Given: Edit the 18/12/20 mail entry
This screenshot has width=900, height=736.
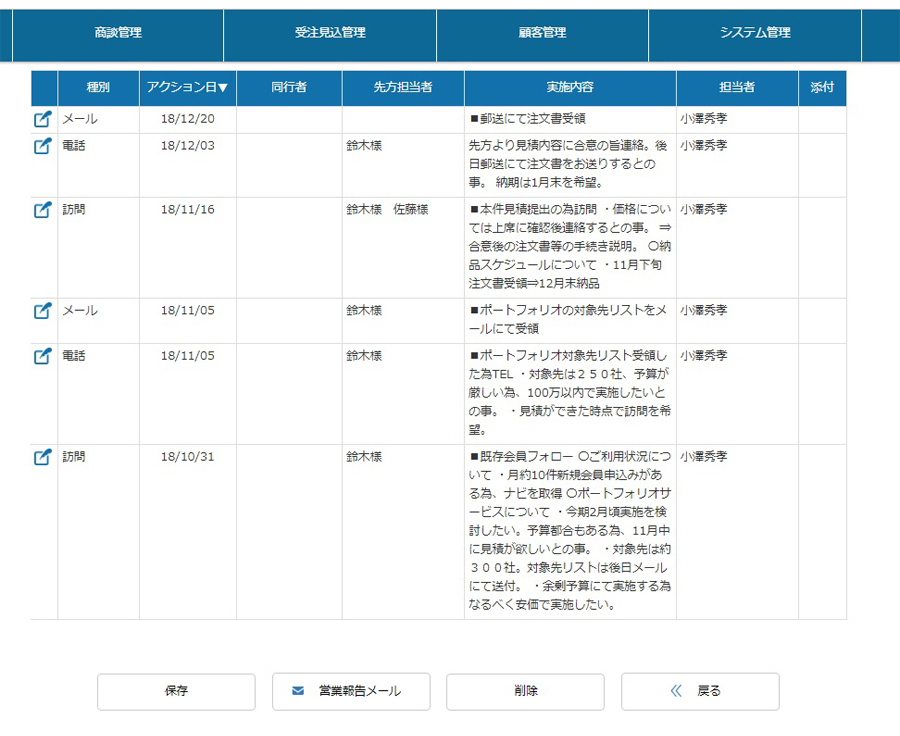Looking at the screenshot, I should (42, 119).
